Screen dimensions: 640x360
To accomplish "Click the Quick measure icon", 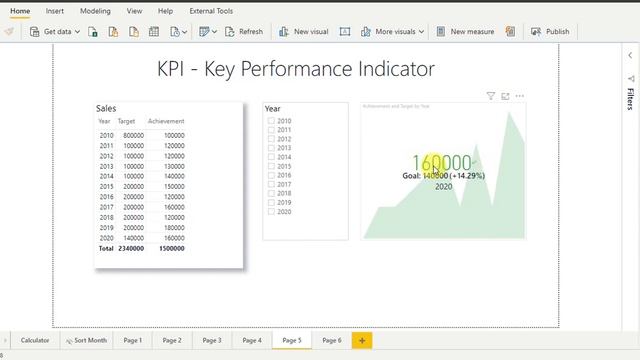I will (x=510, y=31).
